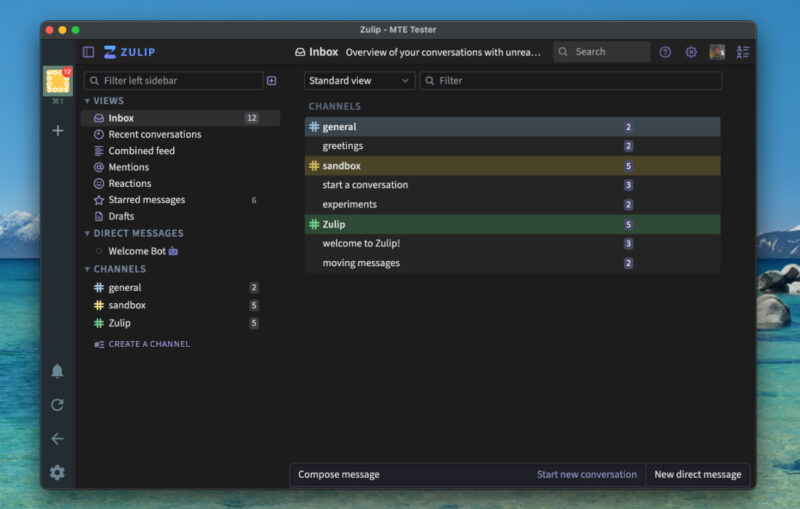The width and height of the screenshot is (800, 509).
Task: Click unread count 3 on welcome to Zulip!
Action: pos(628,244)
